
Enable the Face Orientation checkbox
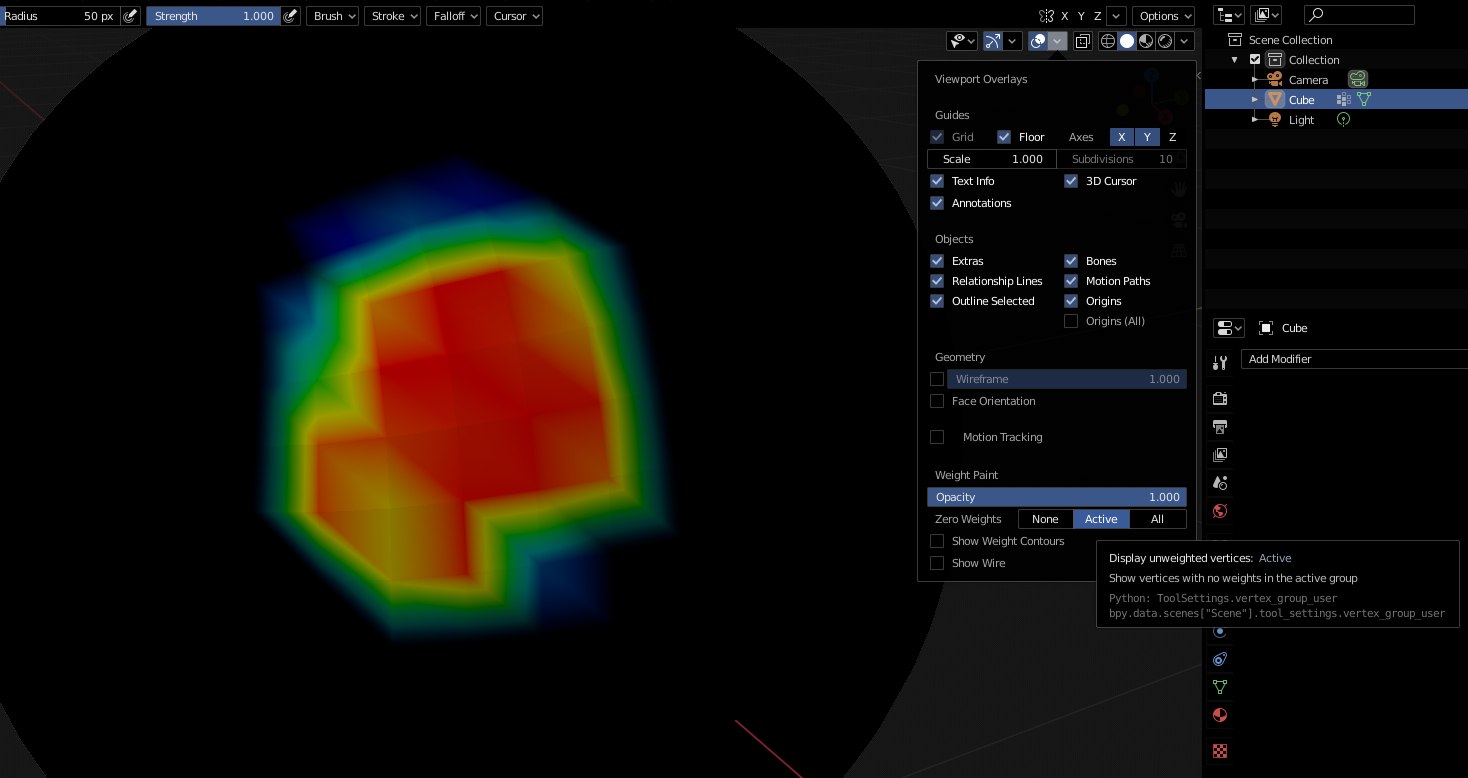(x=937, y=401)
